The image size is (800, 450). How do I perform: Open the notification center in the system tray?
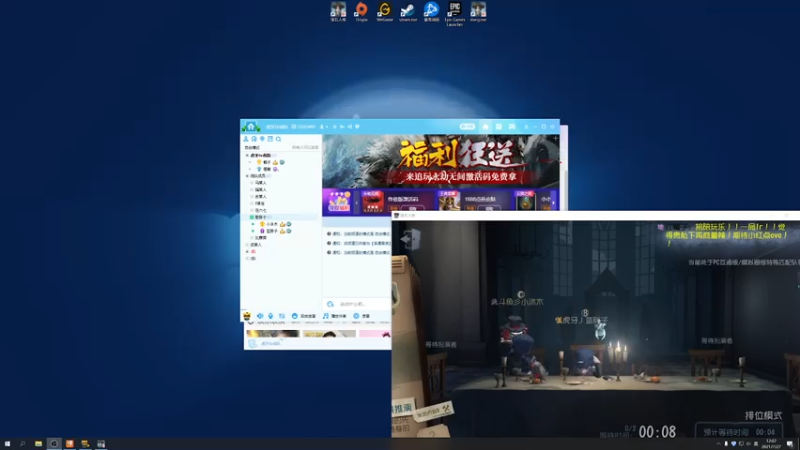[x=789, y=444]
